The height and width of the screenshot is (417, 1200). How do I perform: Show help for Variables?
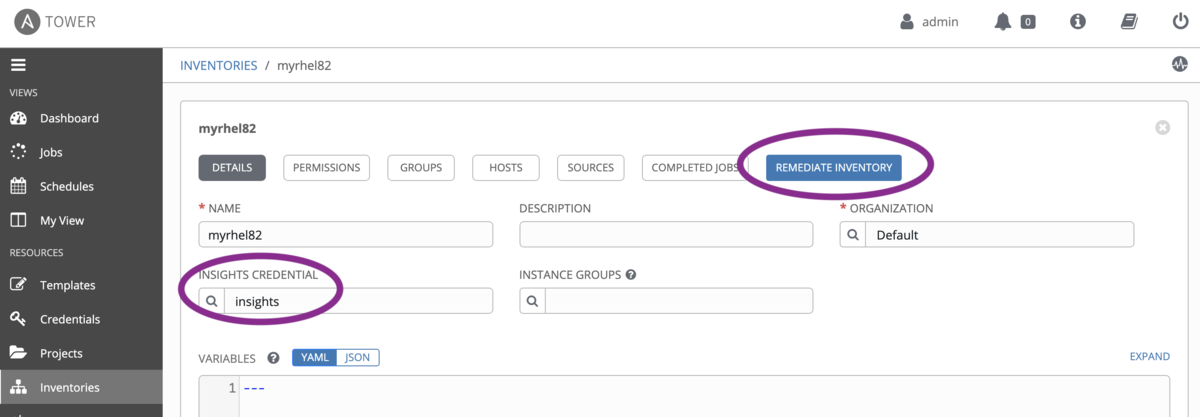coord(273,358)
